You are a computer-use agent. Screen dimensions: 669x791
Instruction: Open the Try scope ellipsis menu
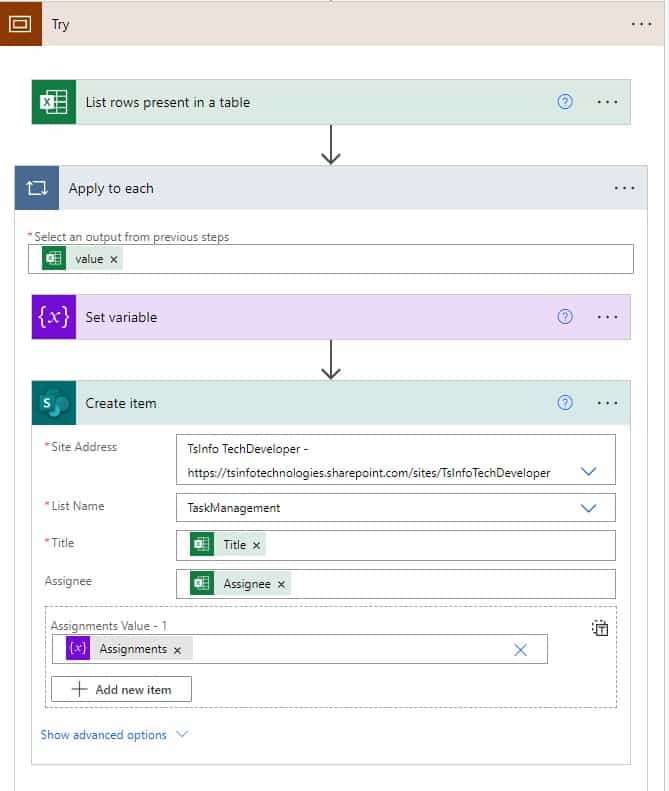point(641,24)
